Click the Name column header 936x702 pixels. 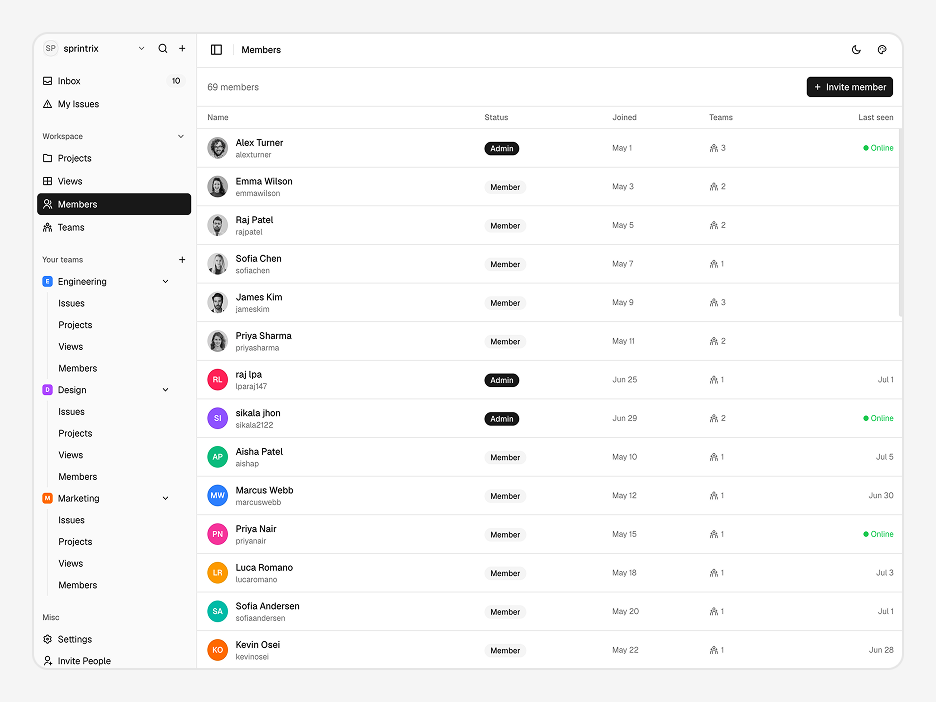point(218,117)
